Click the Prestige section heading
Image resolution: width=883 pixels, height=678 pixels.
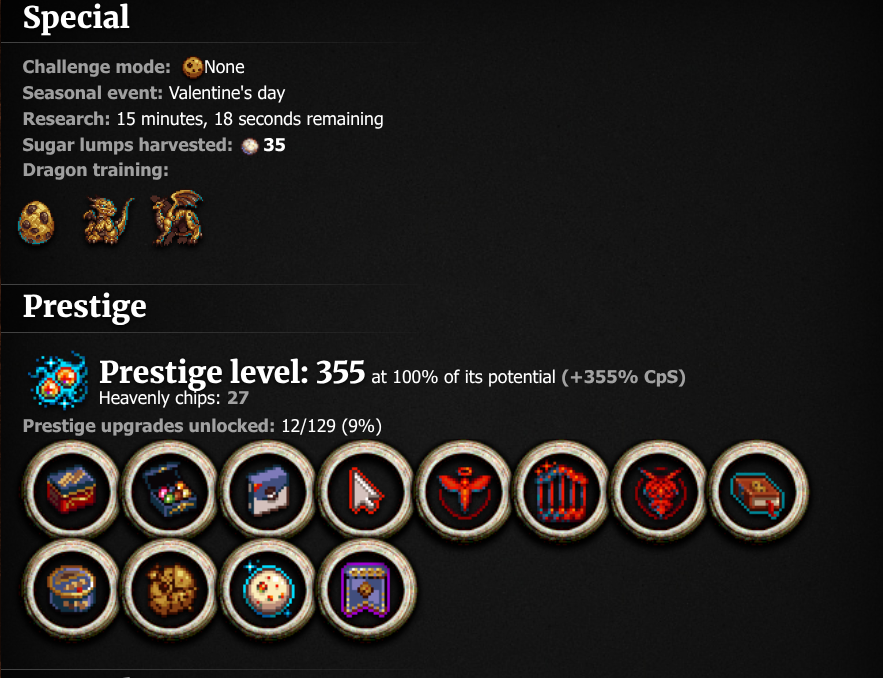[x=84, y=307]
